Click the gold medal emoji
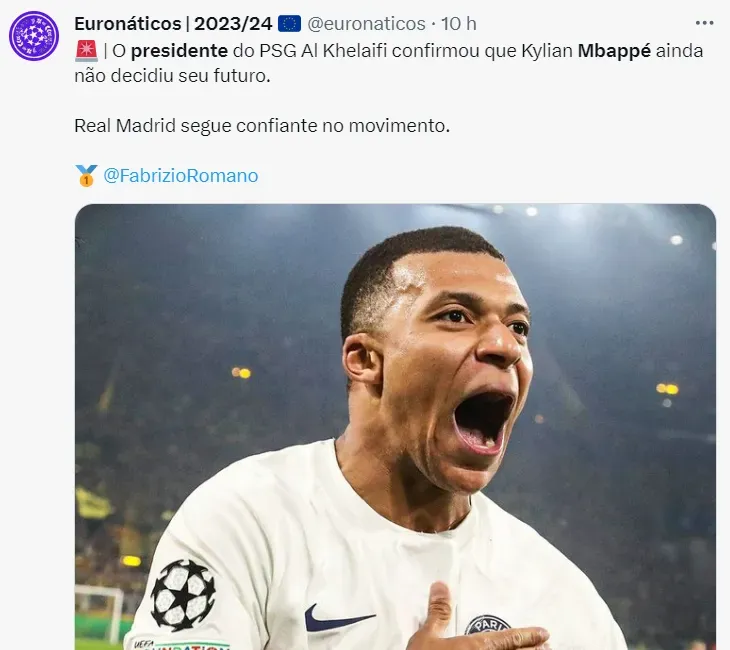Screen dimensions: 730x650 (86, 176)
